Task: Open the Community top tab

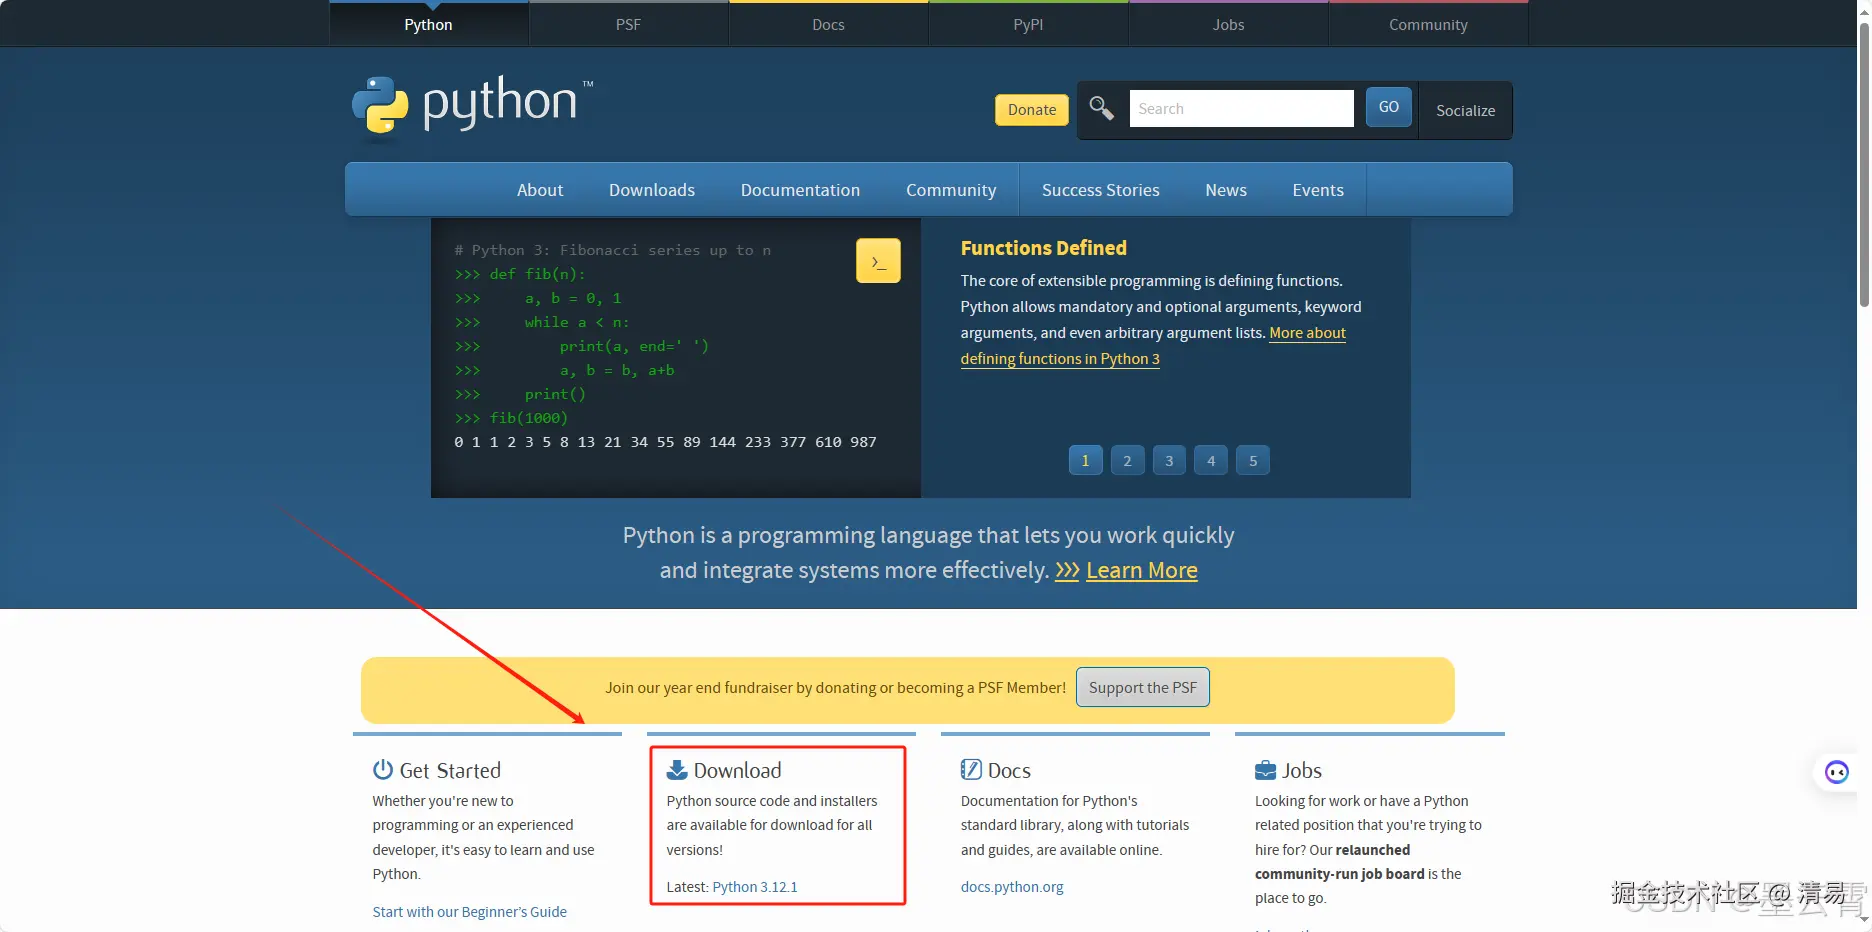Action: [1428, 24]
